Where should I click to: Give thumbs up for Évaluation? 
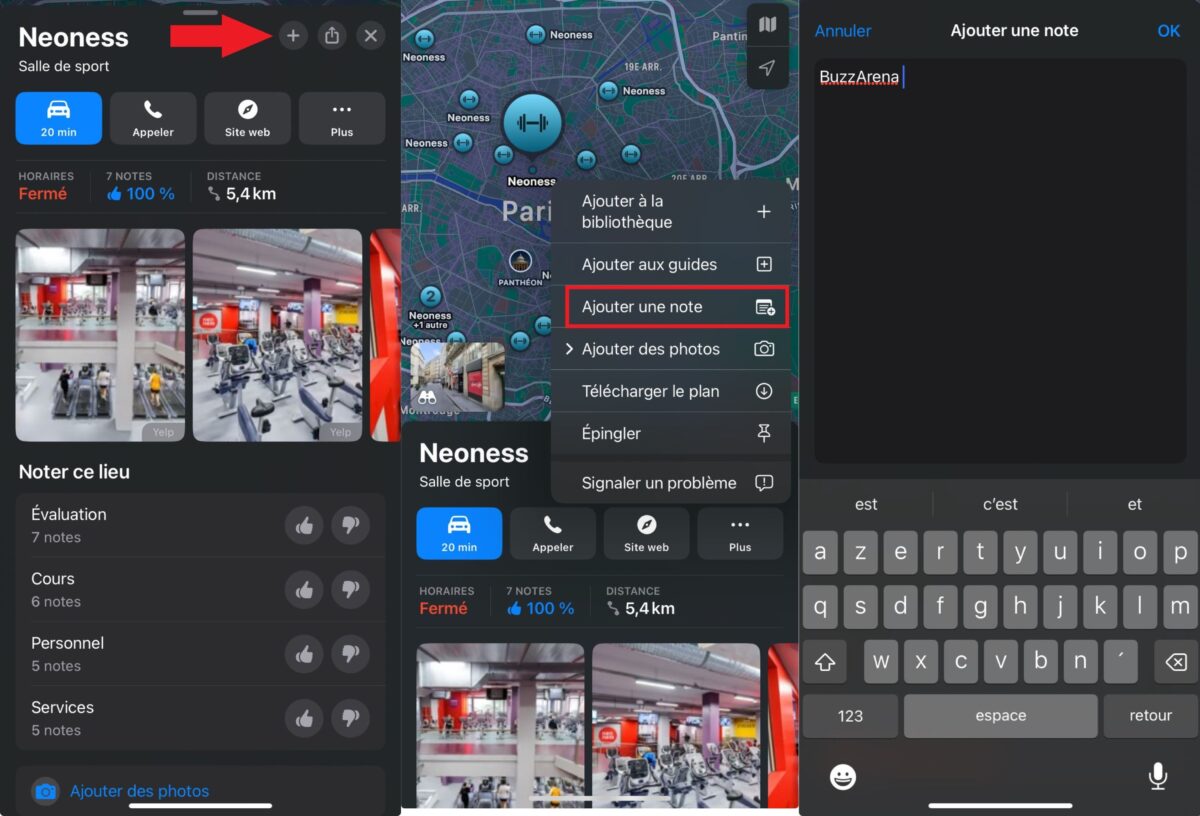point(304,525)
